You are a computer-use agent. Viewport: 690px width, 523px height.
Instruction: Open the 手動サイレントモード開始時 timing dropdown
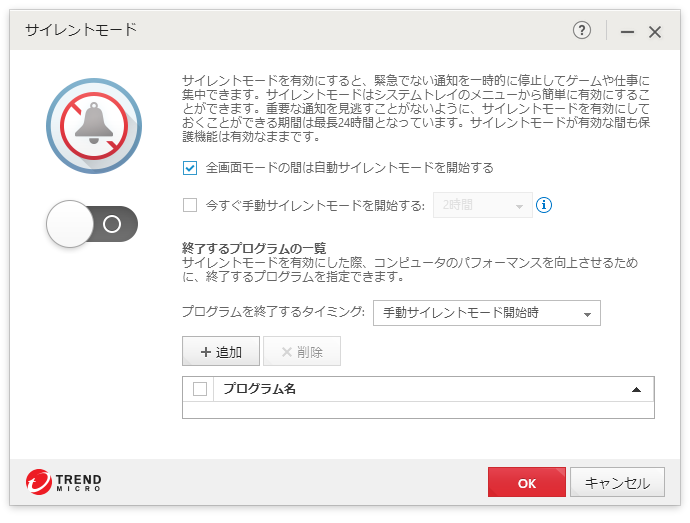[486, 313]
